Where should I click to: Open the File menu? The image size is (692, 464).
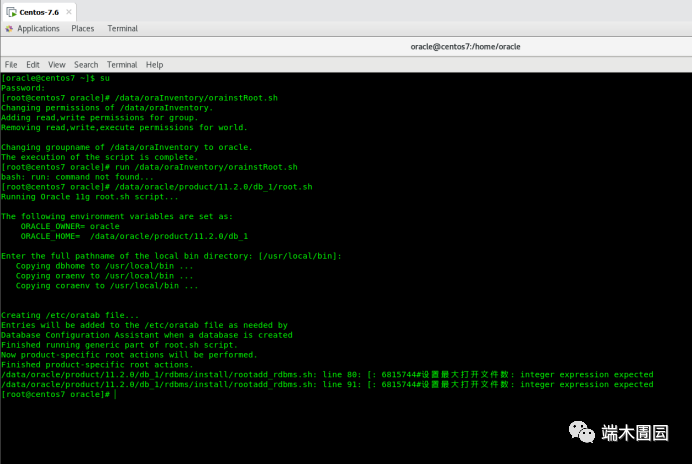[11, 65]
